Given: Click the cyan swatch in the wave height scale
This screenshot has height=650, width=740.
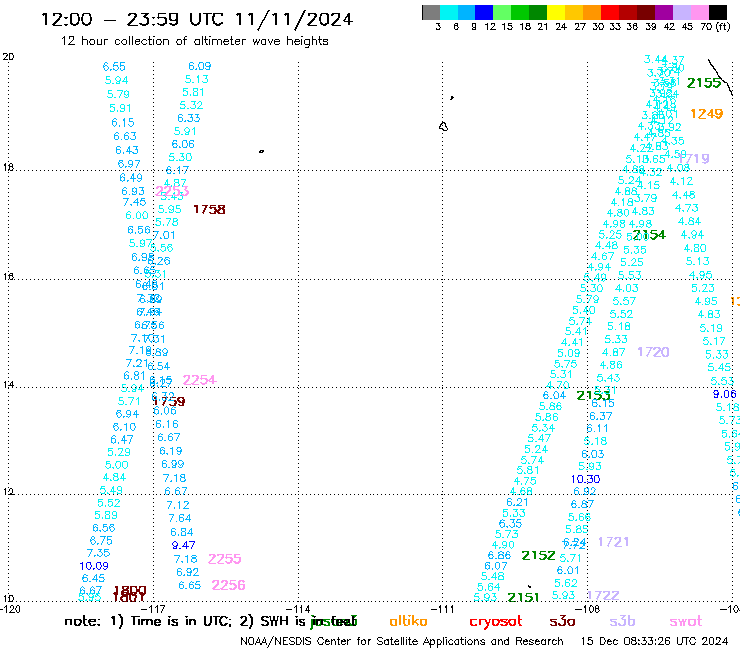Looking at the screenshot, I should pos(449,12).
